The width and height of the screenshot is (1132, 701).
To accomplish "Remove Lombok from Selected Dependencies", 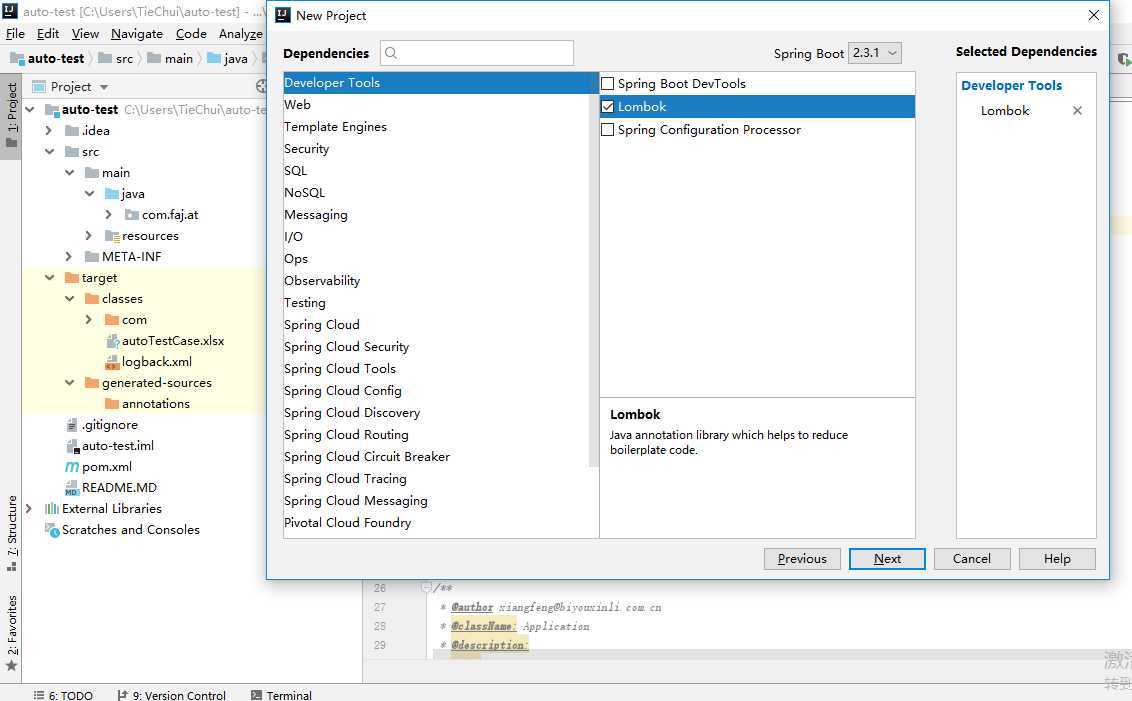I will click(x=1077, y=110).
